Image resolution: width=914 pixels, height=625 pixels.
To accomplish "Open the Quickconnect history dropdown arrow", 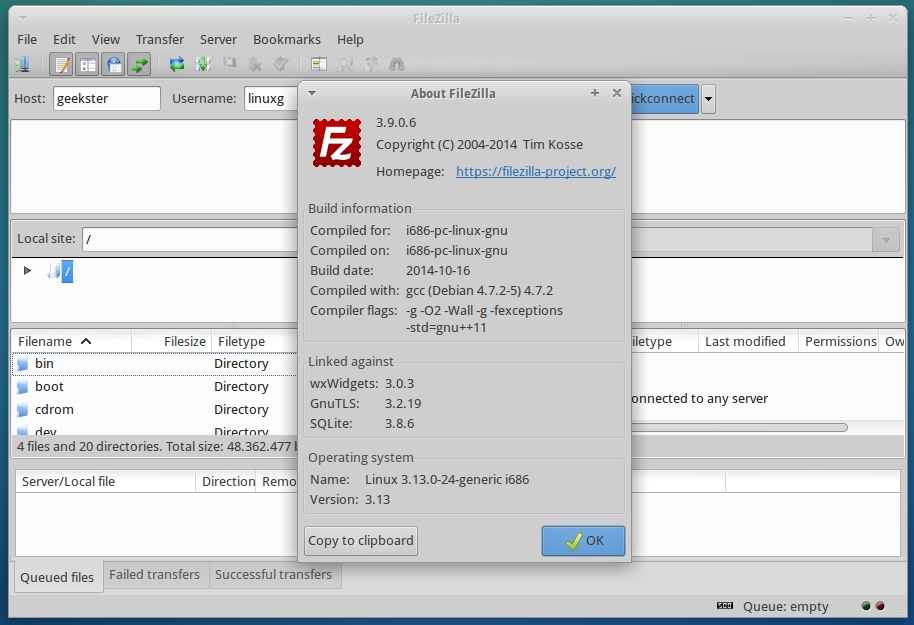I will (708, 99).
